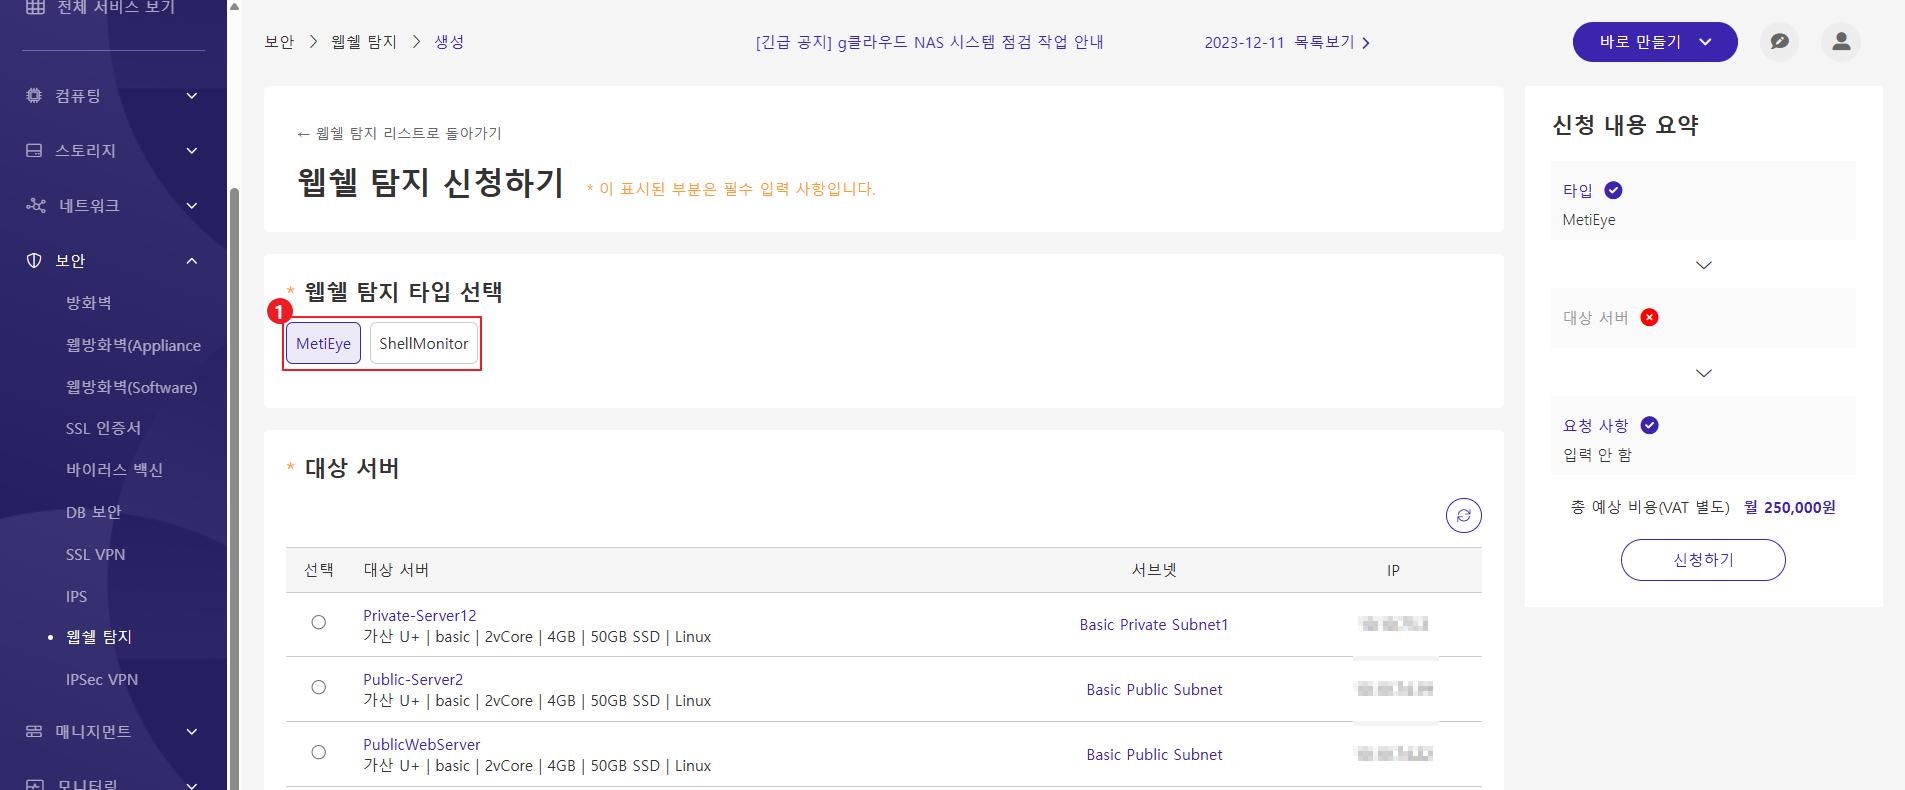
Task: Open the chat support icon
Action: tap(1779, 42)
